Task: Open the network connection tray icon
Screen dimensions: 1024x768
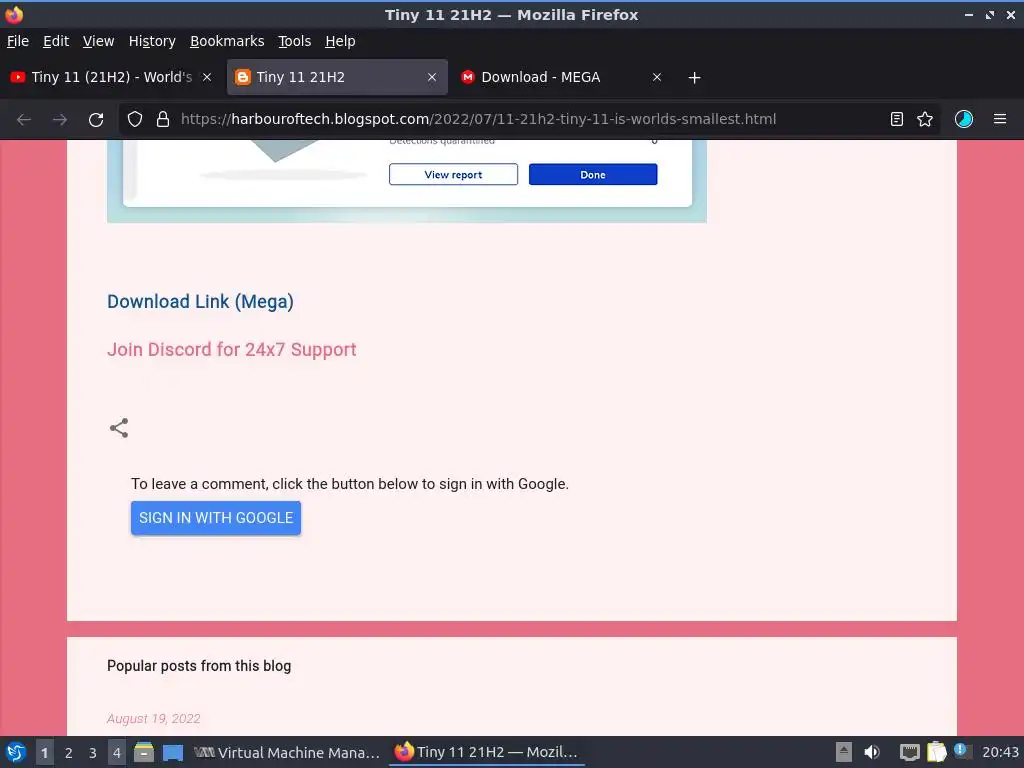Action: click(910, 752)
